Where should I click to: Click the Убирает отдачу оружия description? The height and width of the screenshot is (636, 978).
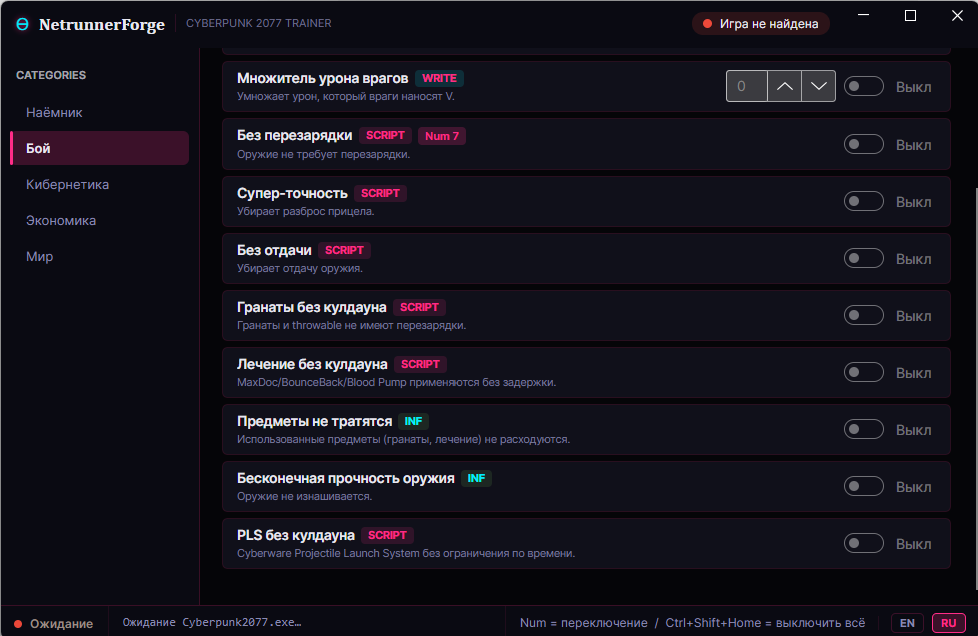[x=300, y=269]
